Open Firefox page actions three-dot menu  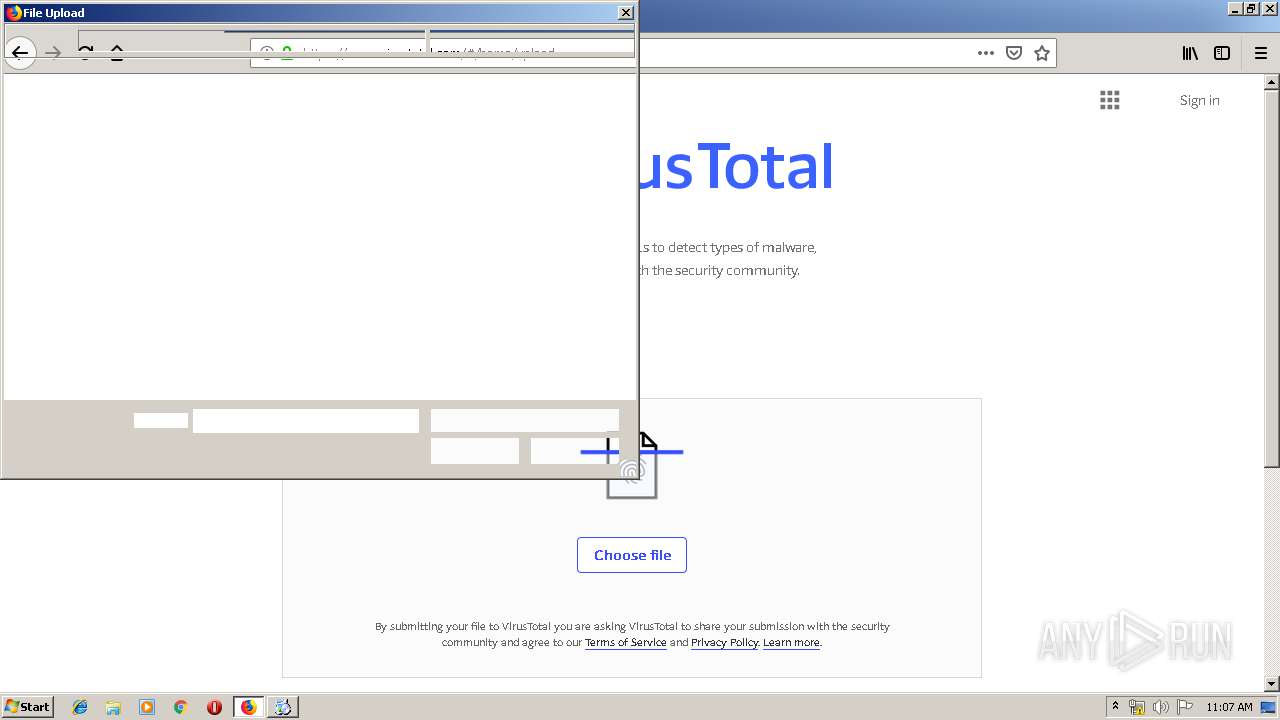[986, 53]
